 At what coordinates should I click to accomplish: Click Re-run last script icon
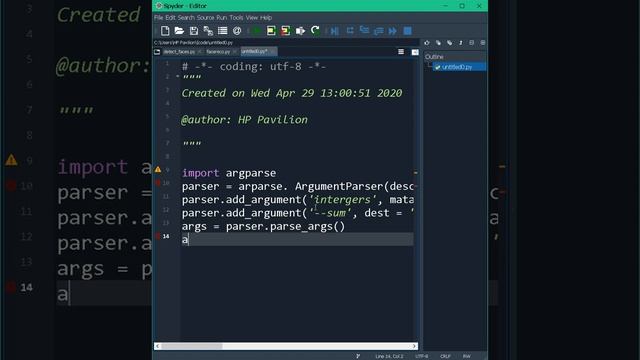point(315,31)
